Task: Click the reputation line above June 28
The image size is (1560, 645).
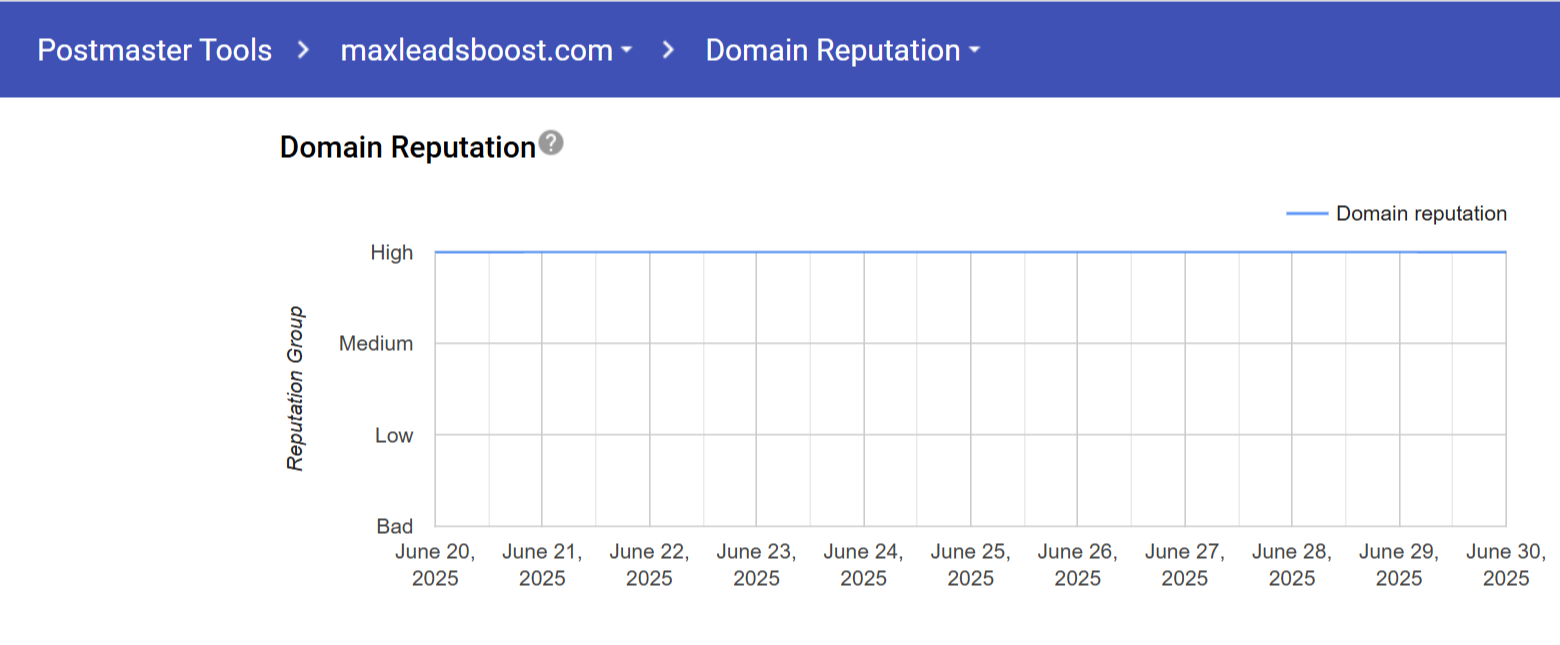Action: (1291, 252)
